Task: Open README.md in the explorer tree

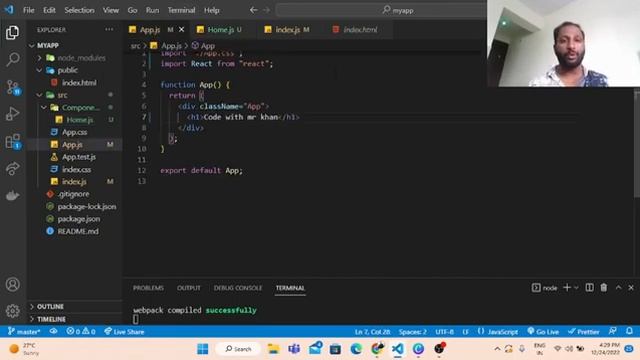Action: point(78,231)
